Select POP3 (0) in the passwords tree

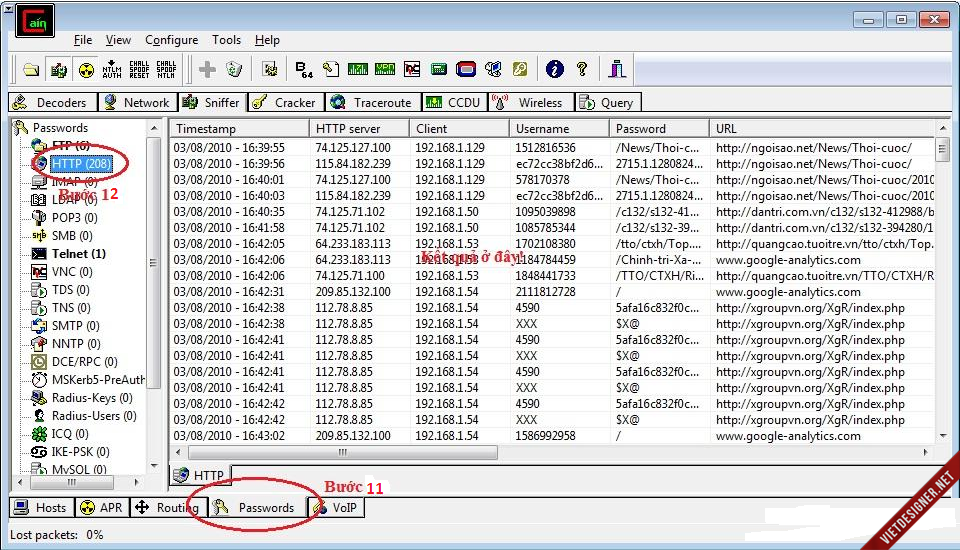(x=75, y=217)
